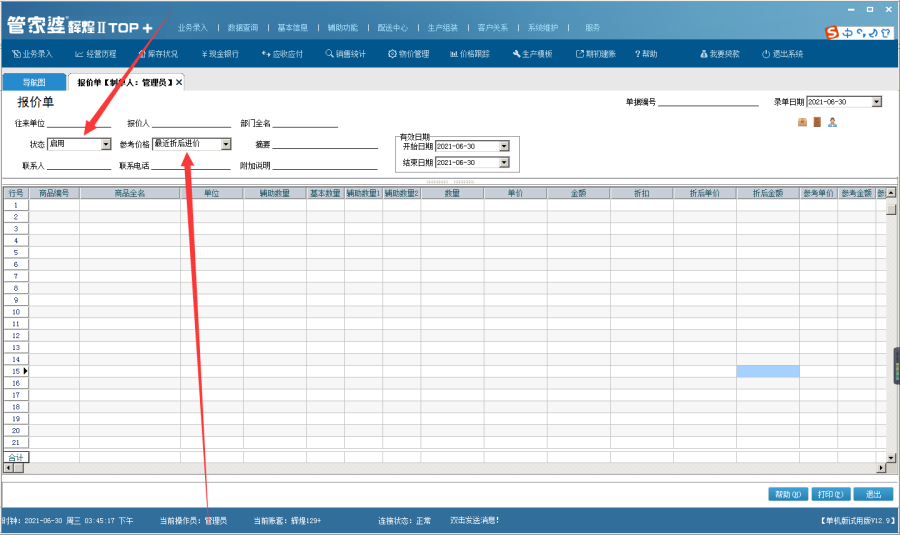Screen dimensions: 900x535
Task: Open the 录单日期 date dropdown
Action: pyautogui.click(x=876, y=102)
